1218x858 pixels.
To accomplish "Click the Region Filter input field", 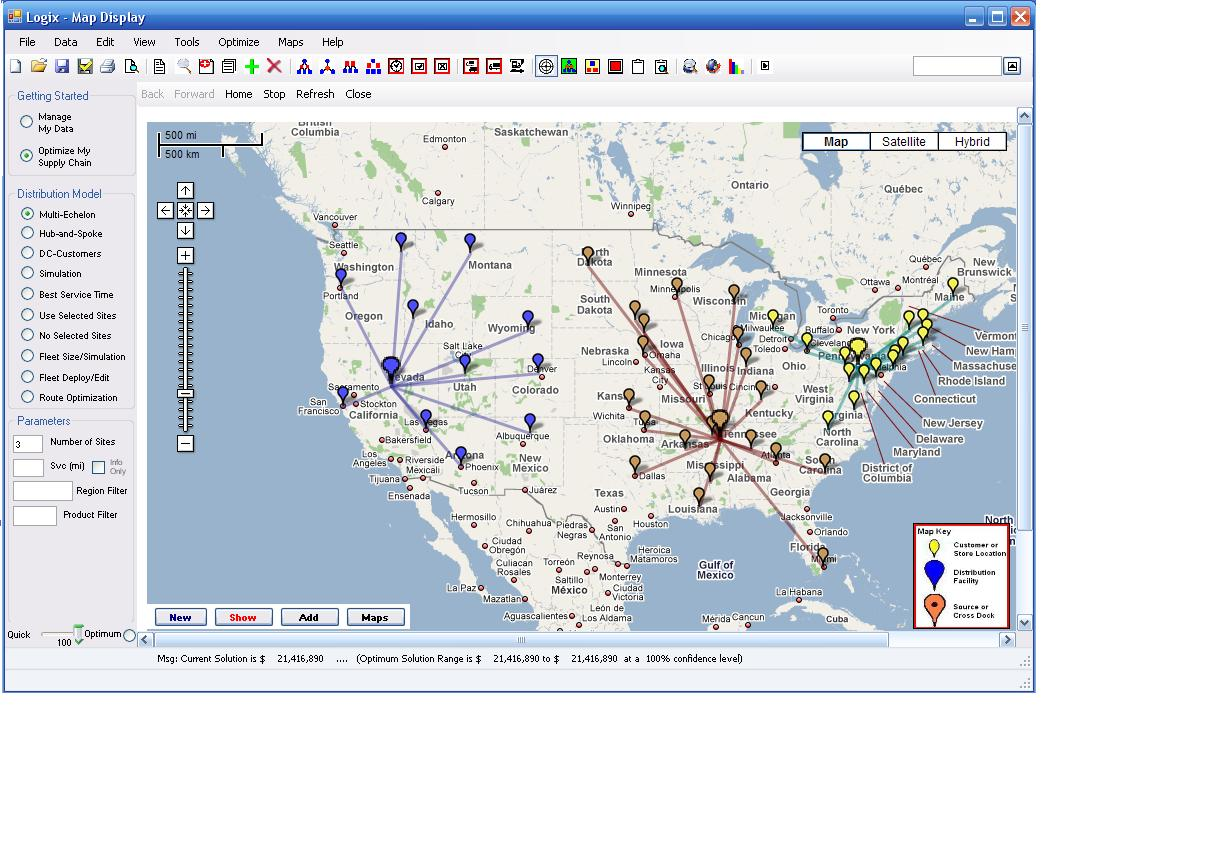I will pyautogui.click(x=43, y=491).
